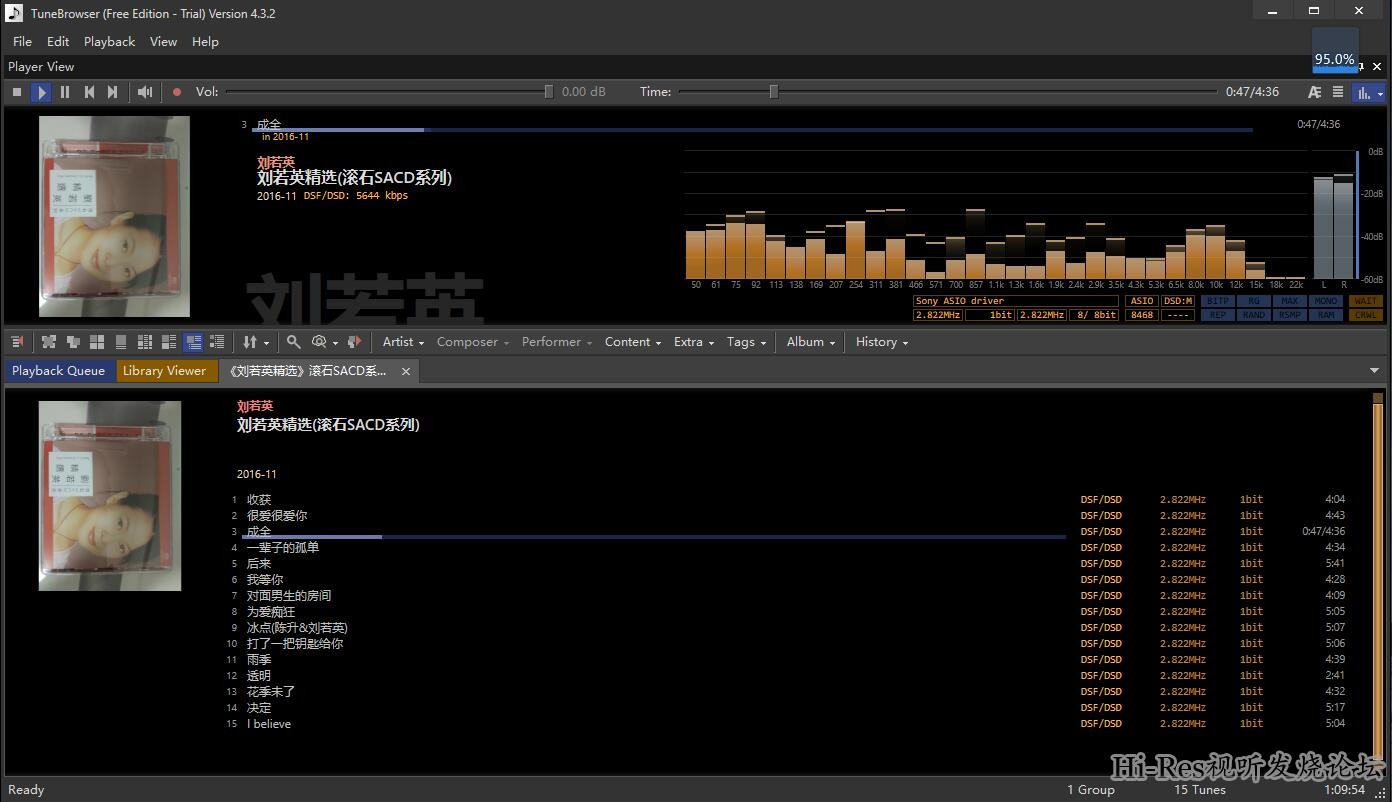Open the search filter dropdown arrow
The image size is (1392, 802).
point(335,343)
